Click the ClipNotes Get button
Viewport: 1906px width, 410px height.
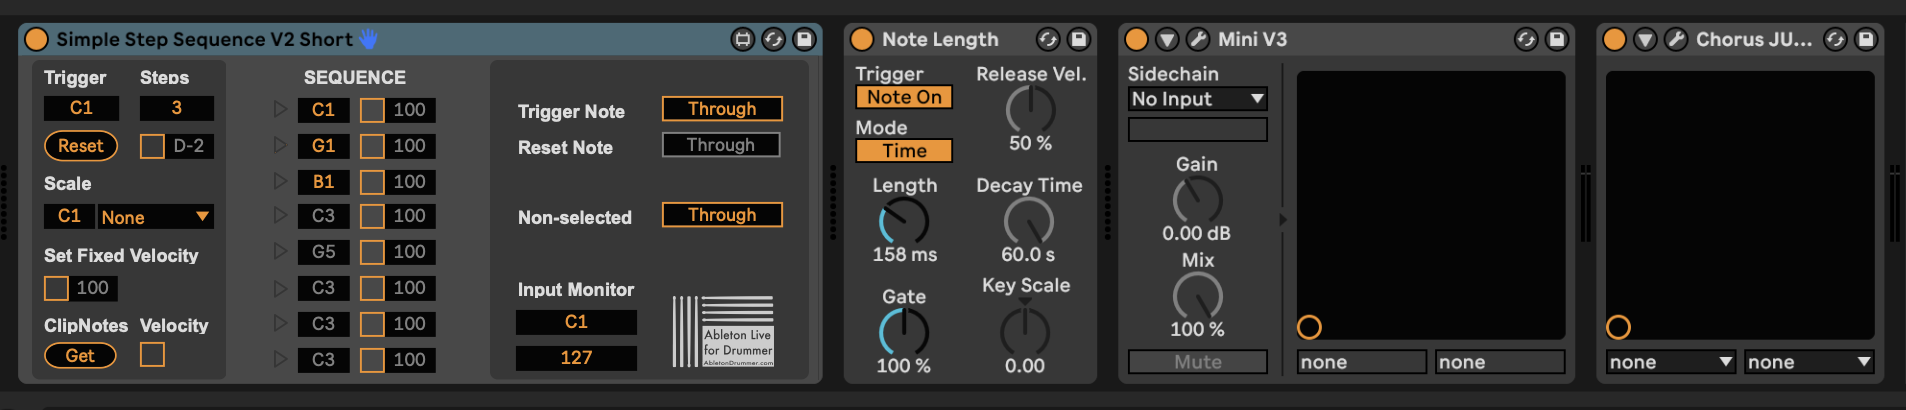(80, 355)
